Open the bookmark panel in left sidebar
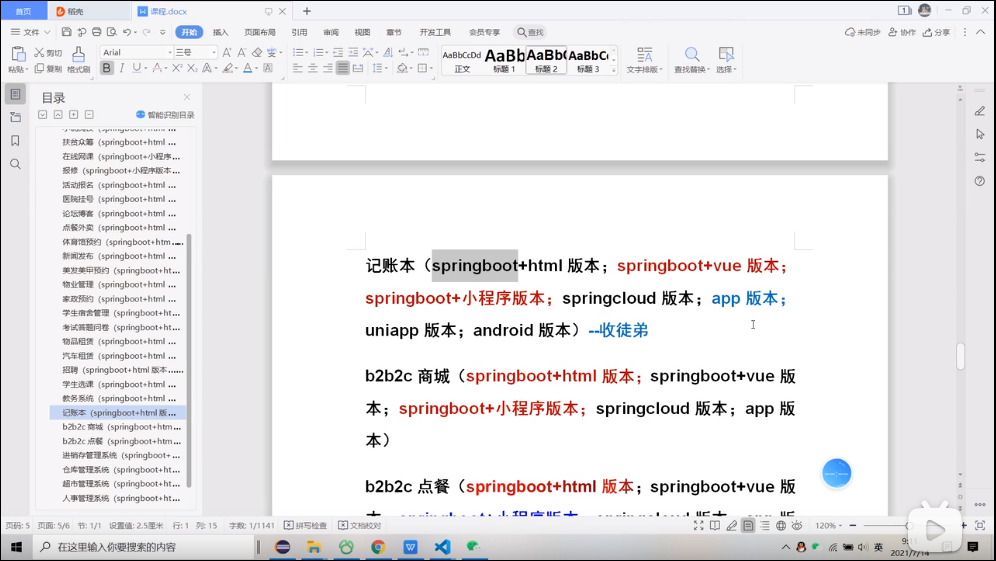Screen dimensions: 996x561 (15, 140)
